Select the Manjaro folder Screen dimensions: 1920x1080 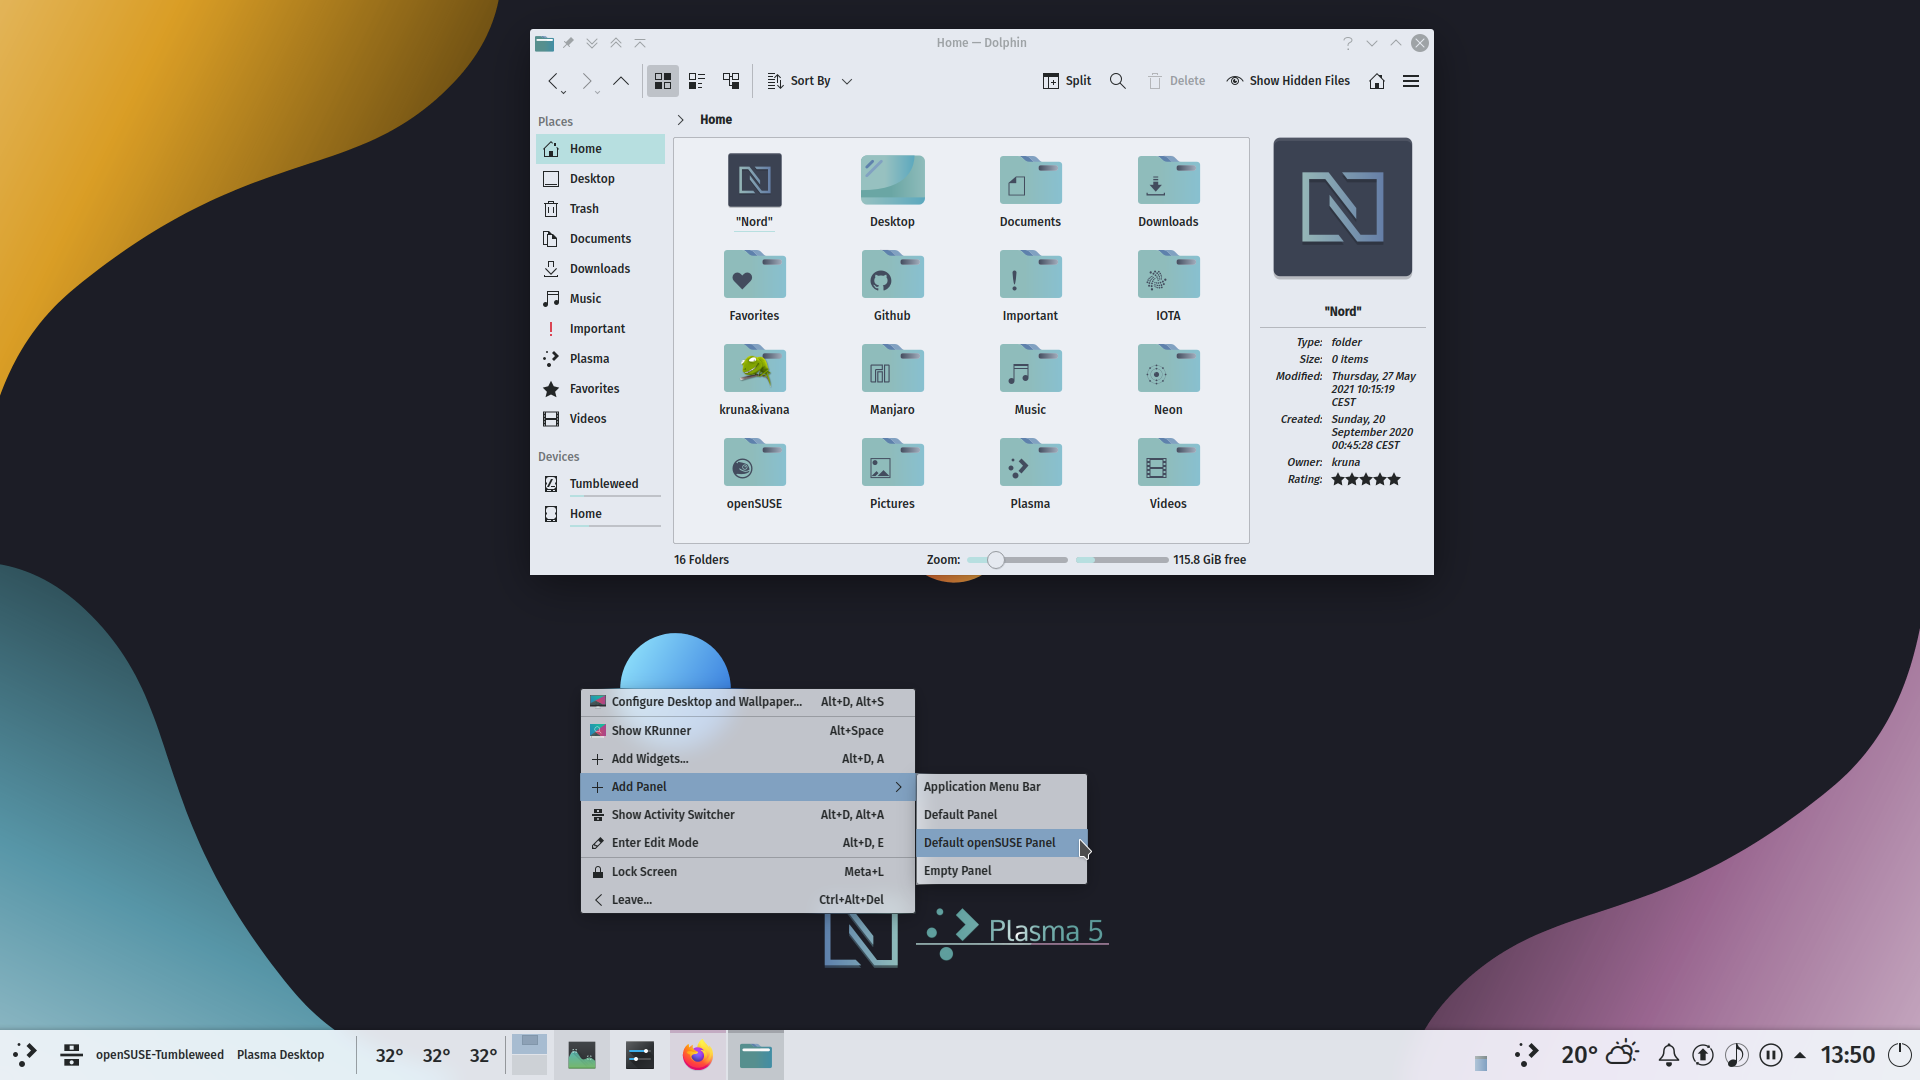coord(892,380)
